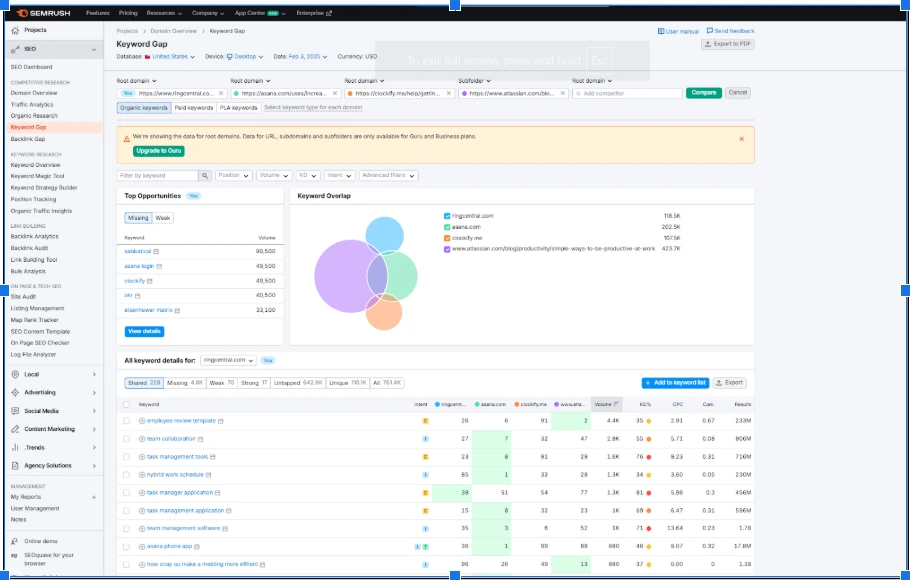Click the View details button

[144, 332]
